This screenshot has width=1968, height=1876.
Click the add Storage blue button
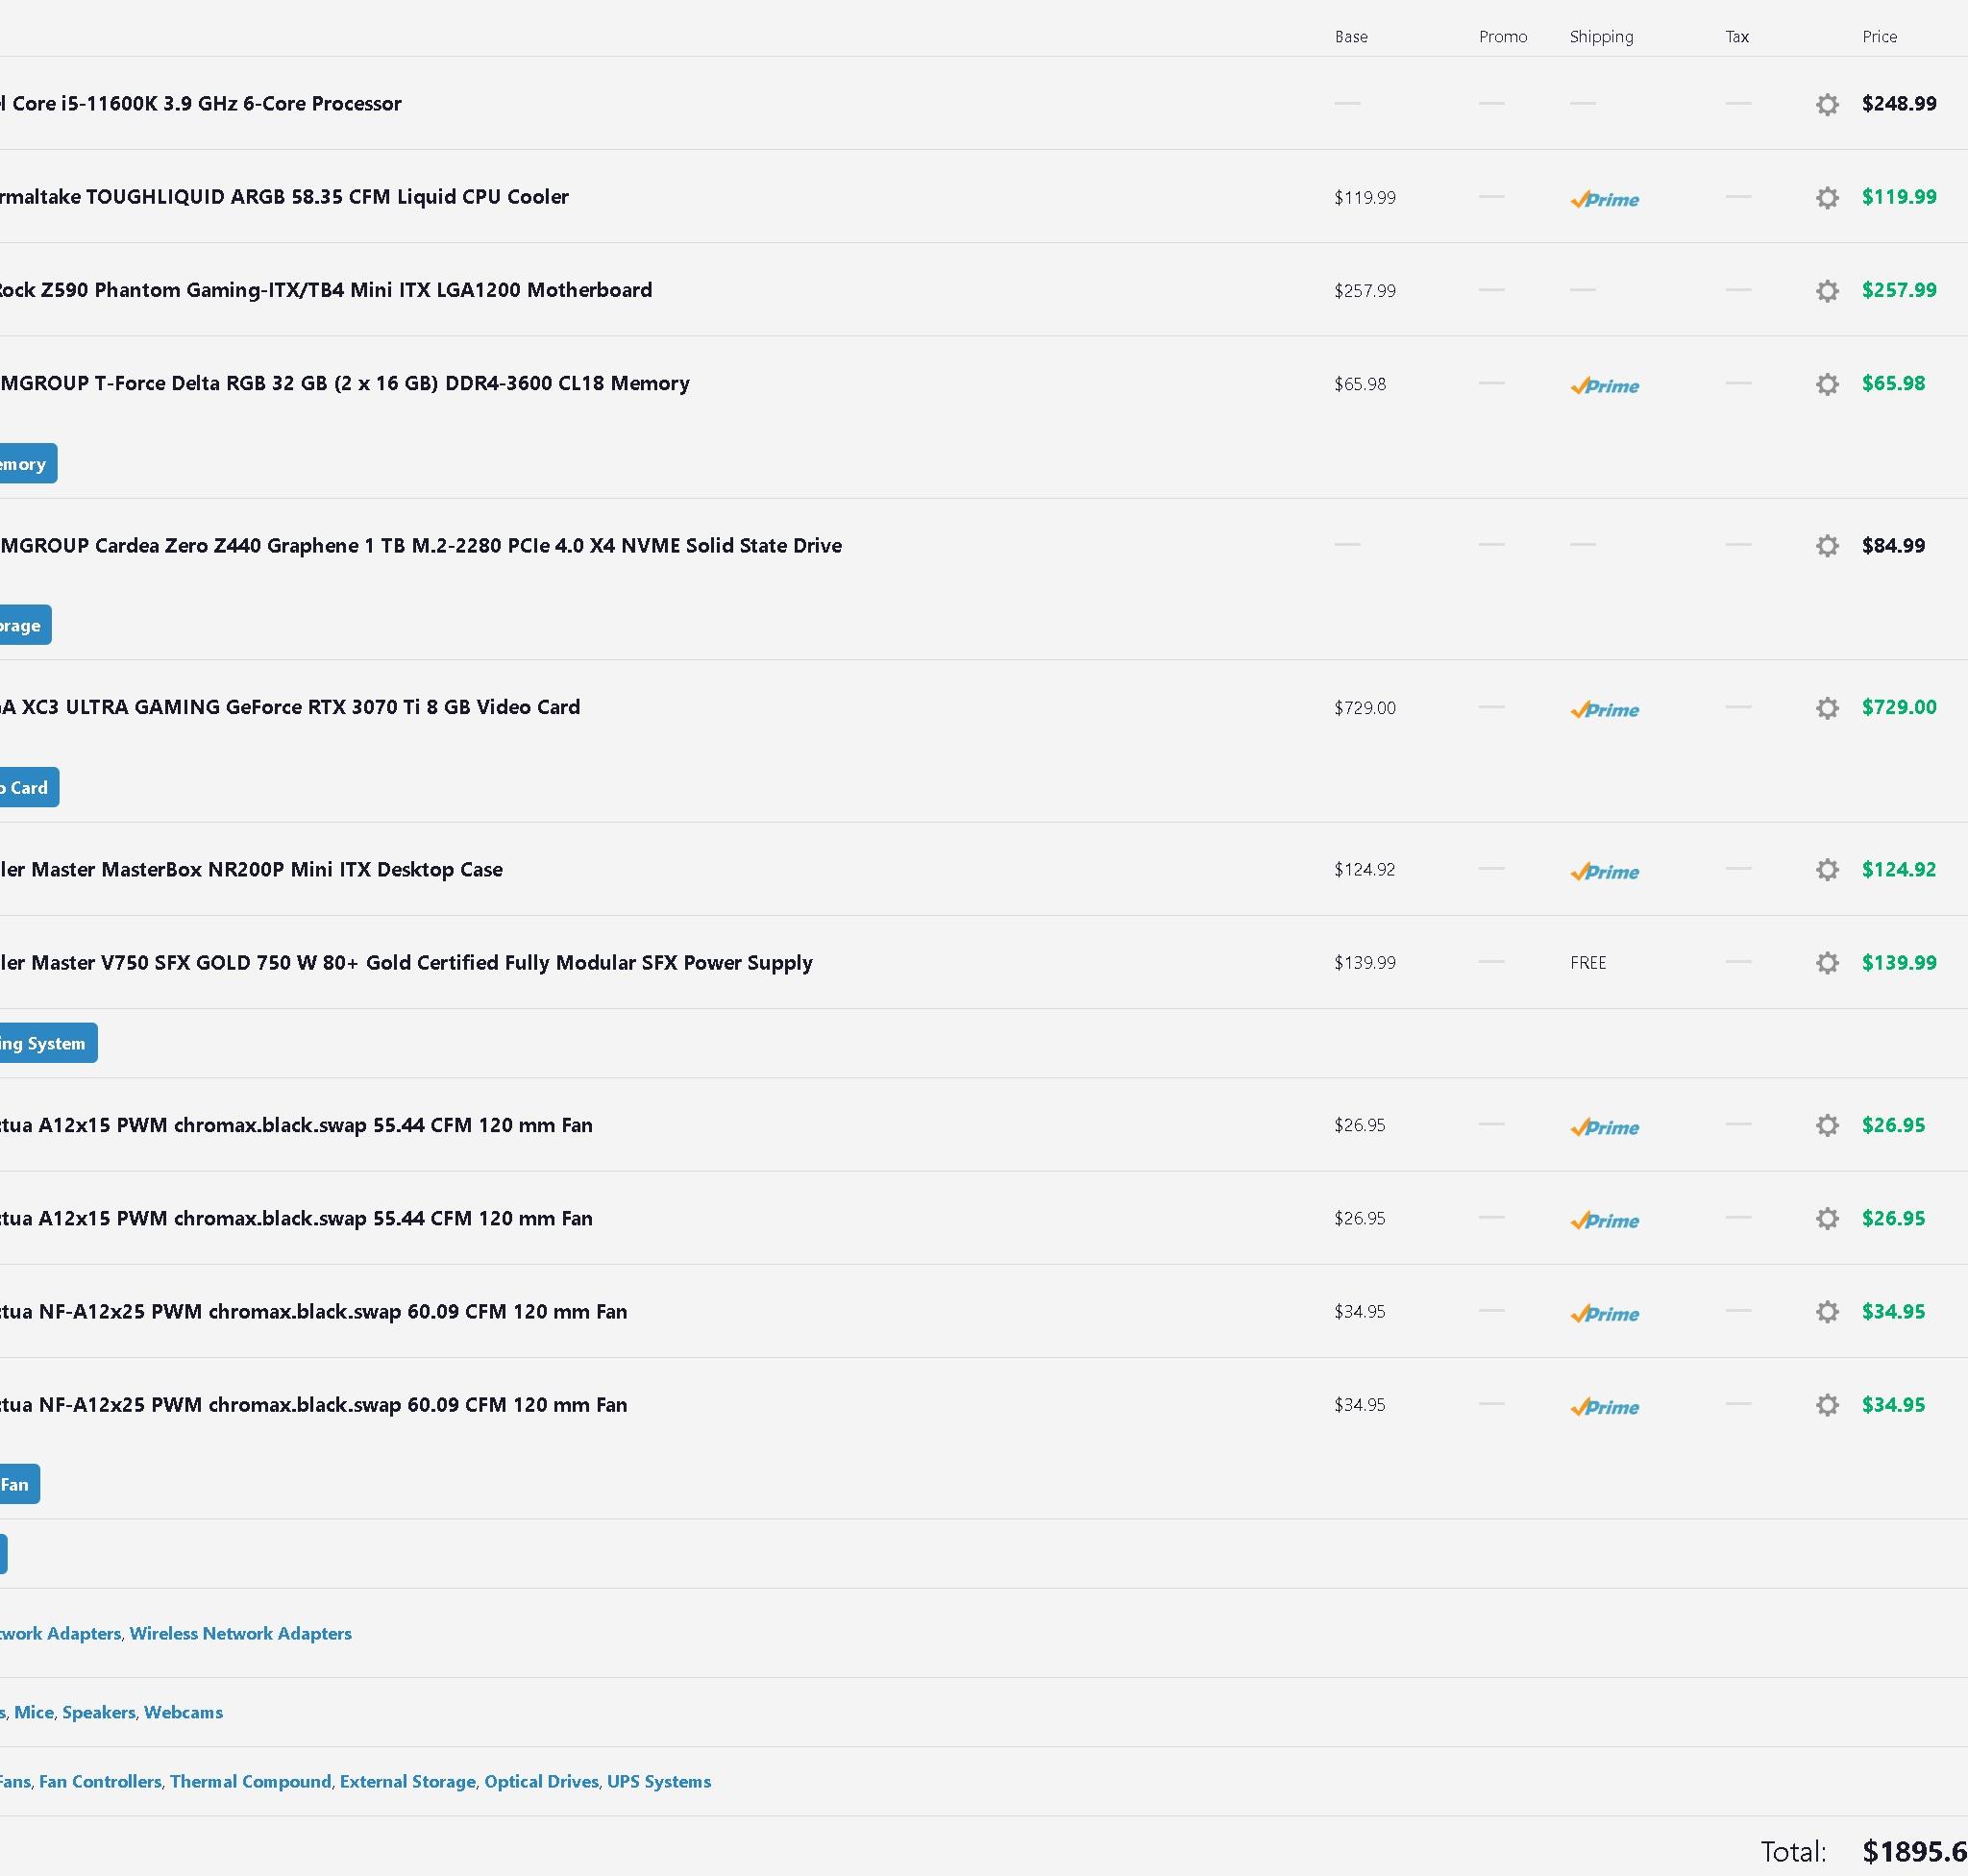[x=22, y=625]
